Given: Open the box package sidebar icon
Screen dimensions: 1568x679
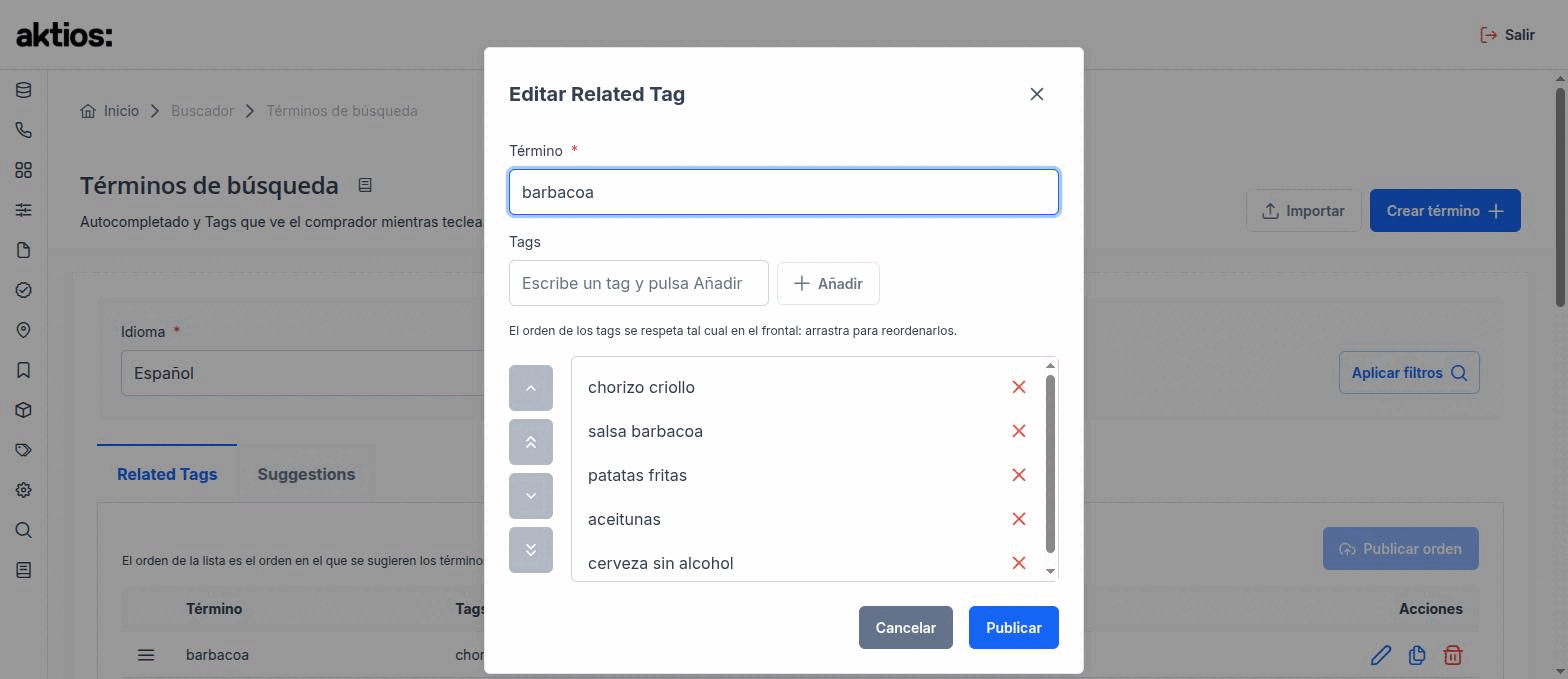Looking at the screenshot, I should tap(23, 410).
